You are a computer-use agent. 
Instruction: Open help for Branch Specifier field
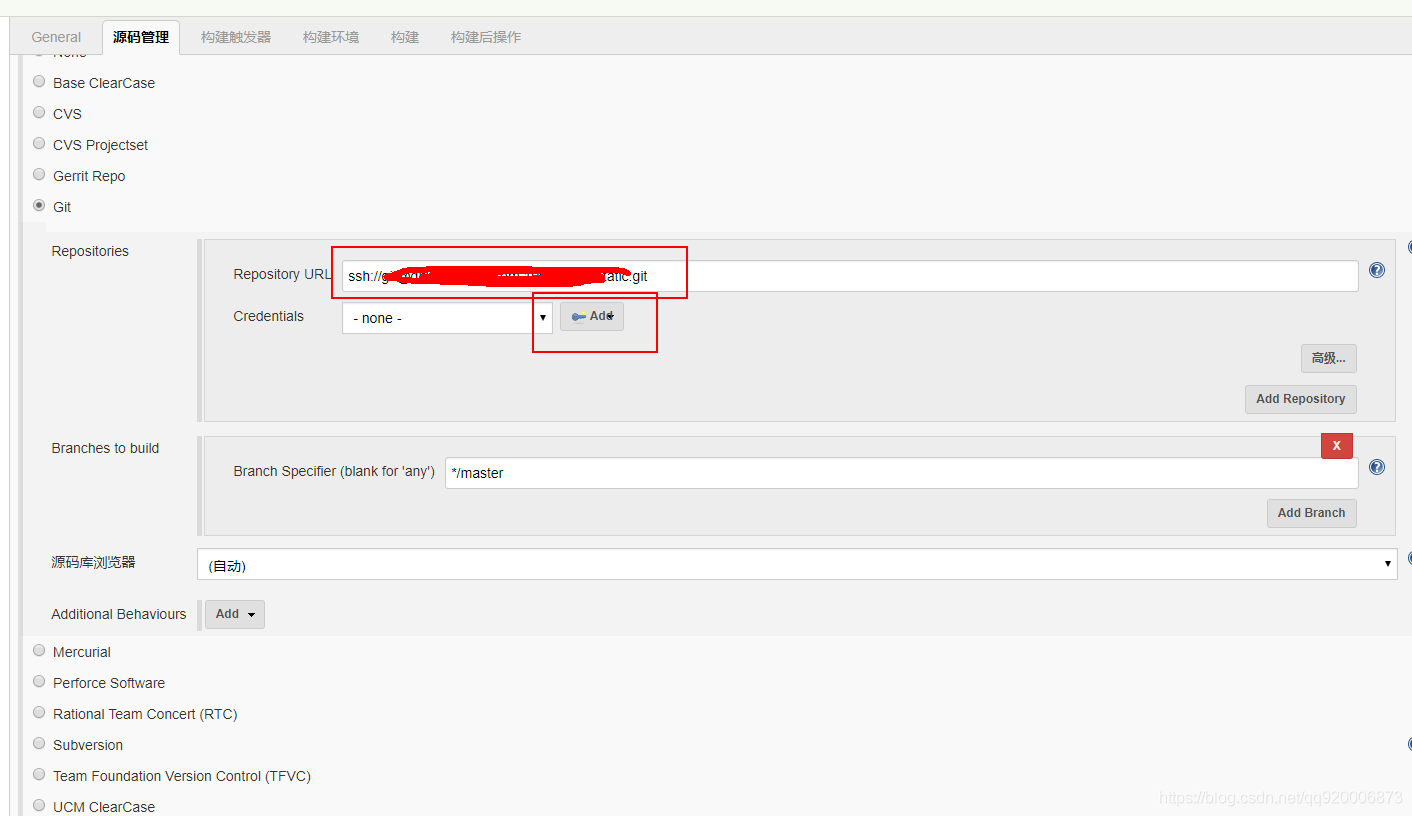(x=1377, y=467)
